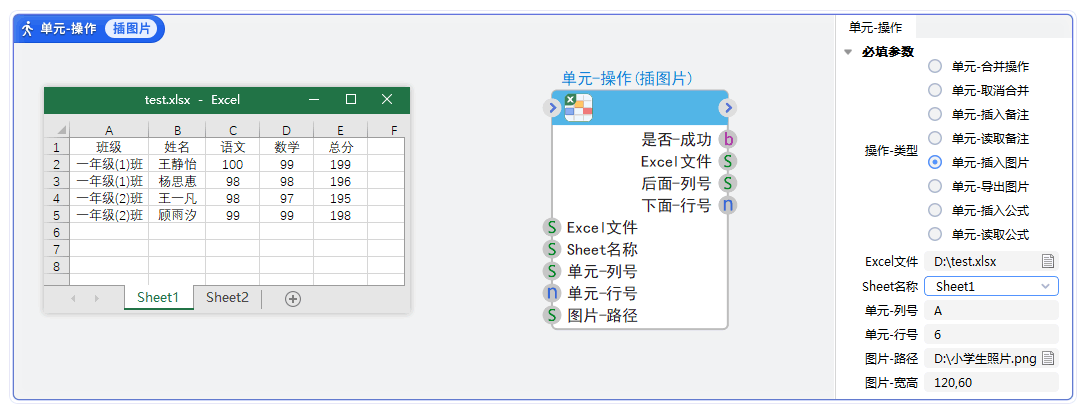Switch to the Sheet2 worksheet tab

coord(227,297)
